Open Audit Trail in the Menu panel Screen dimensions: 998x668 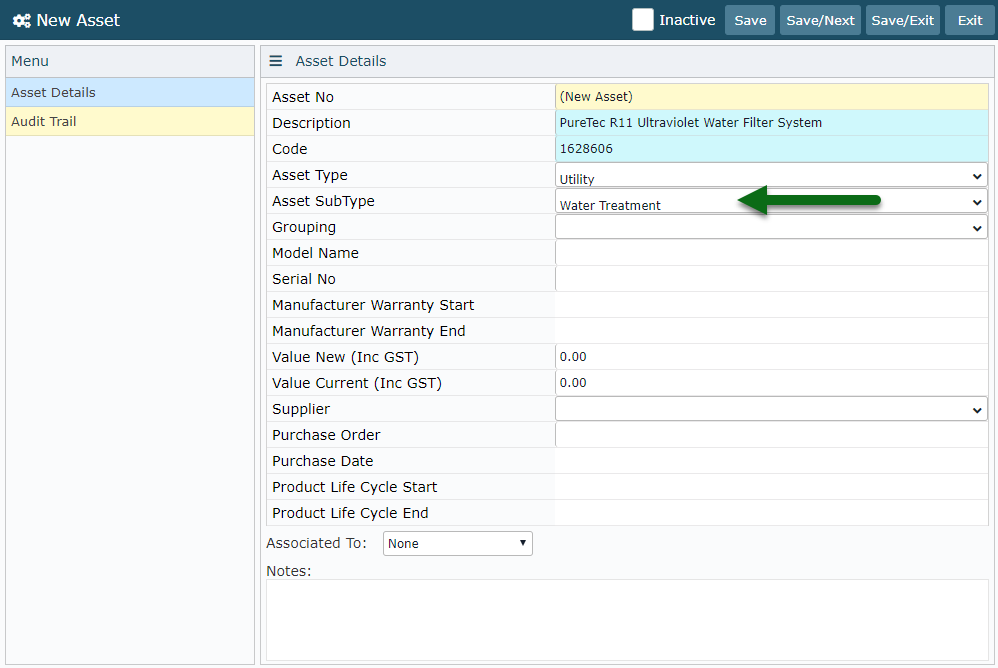coord(130,121)
